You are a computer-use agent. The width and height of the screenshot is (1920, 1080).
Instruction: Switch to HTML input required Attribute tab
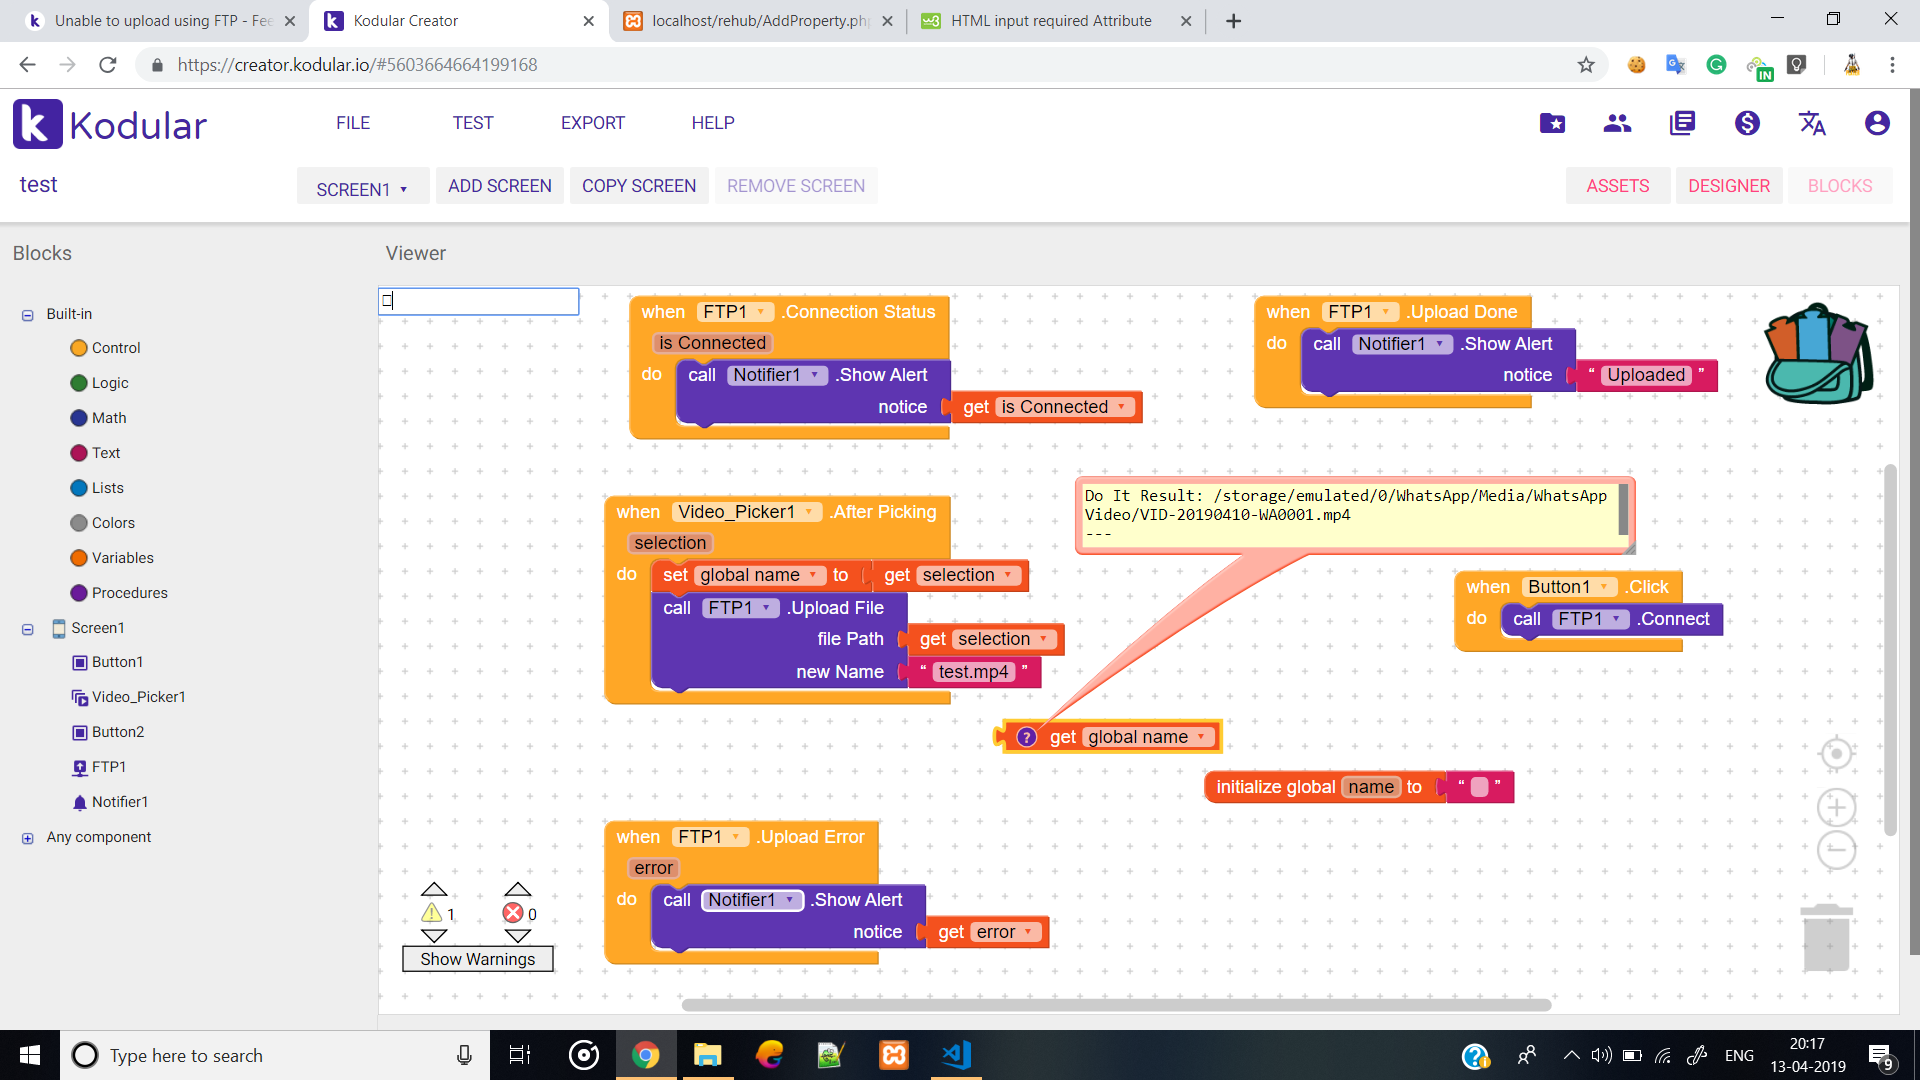tap(1055, 21)
